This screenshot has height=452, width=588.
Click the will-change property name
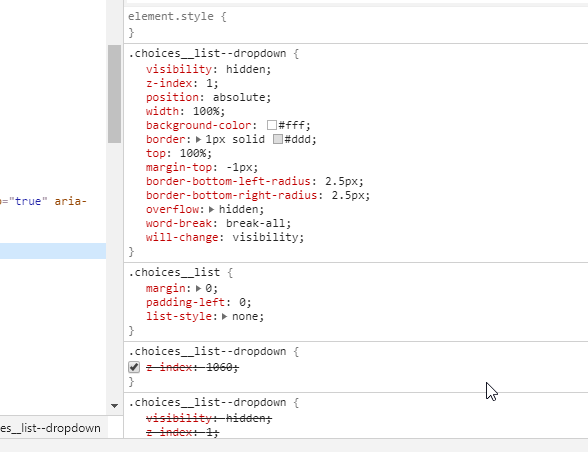(x=182, y=237)
